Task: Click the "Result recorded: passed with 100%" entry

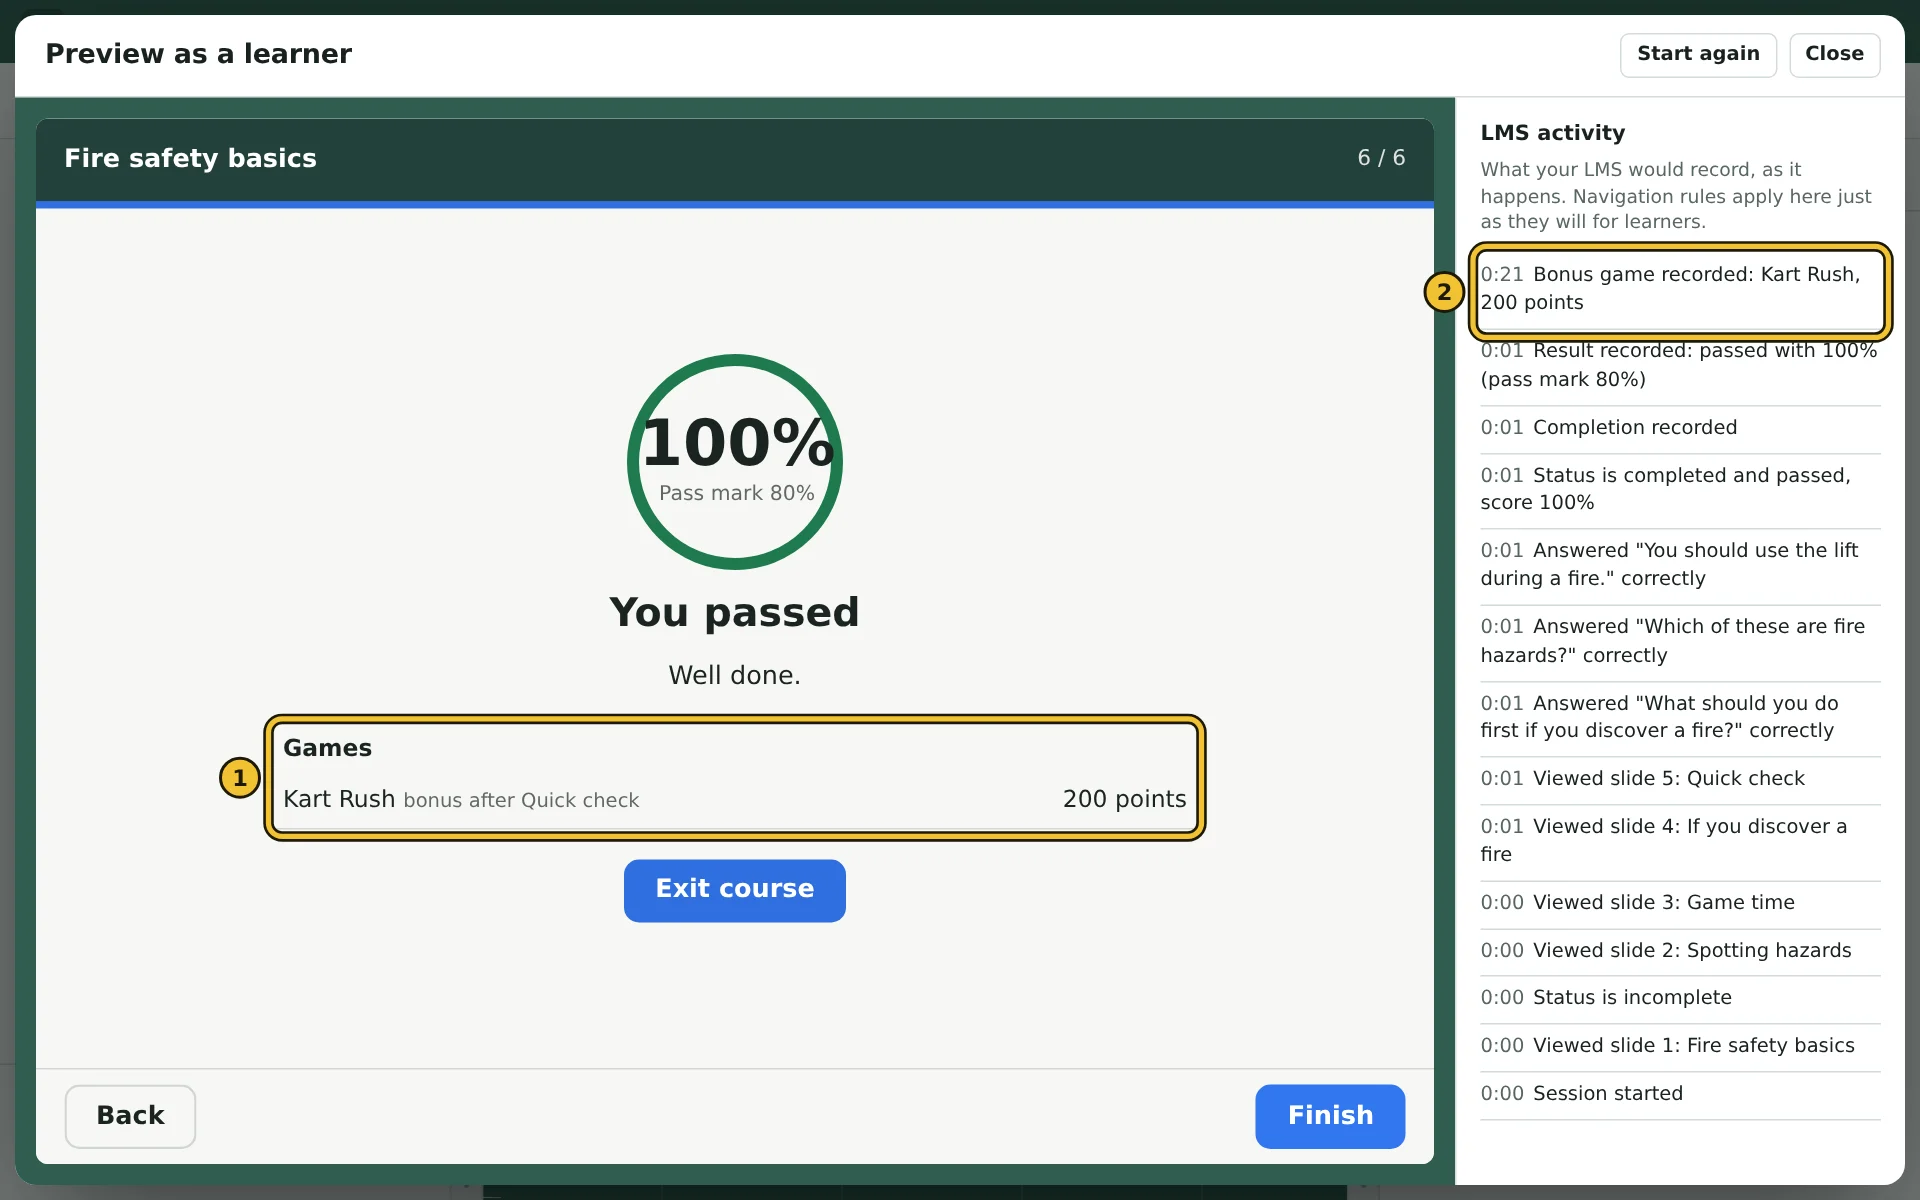Action: tap(1680, 365)
